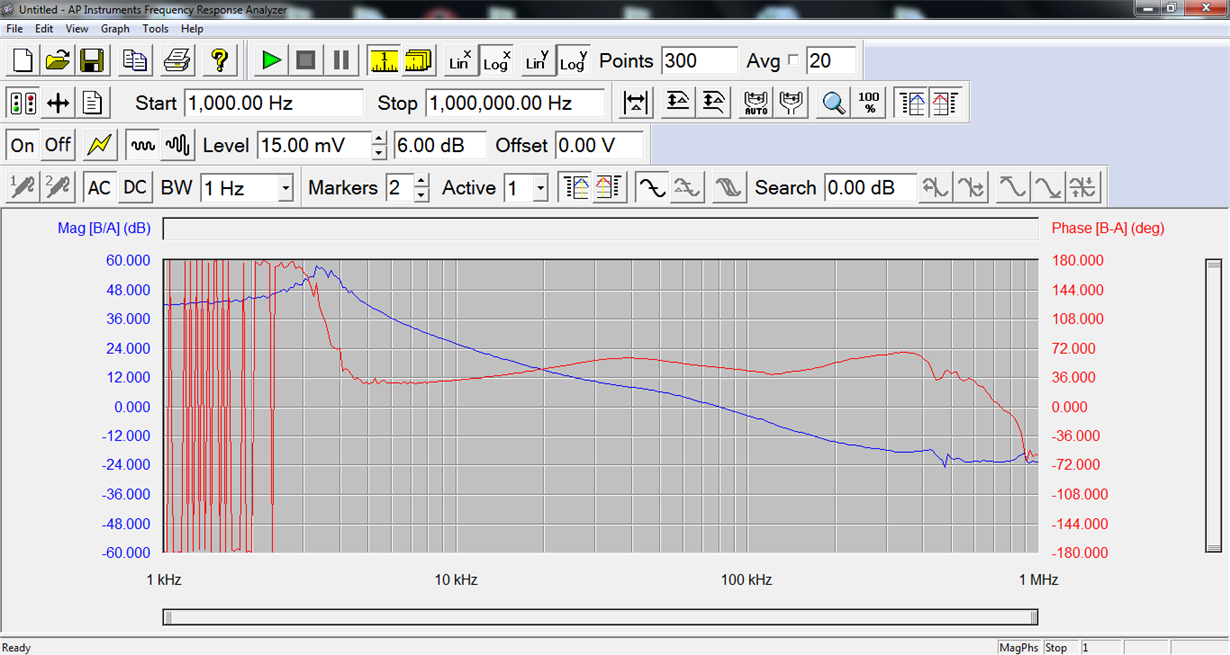The image size is (1230, 655).
Task: Create a new file with the blank page icon
Action: point(22,60)
